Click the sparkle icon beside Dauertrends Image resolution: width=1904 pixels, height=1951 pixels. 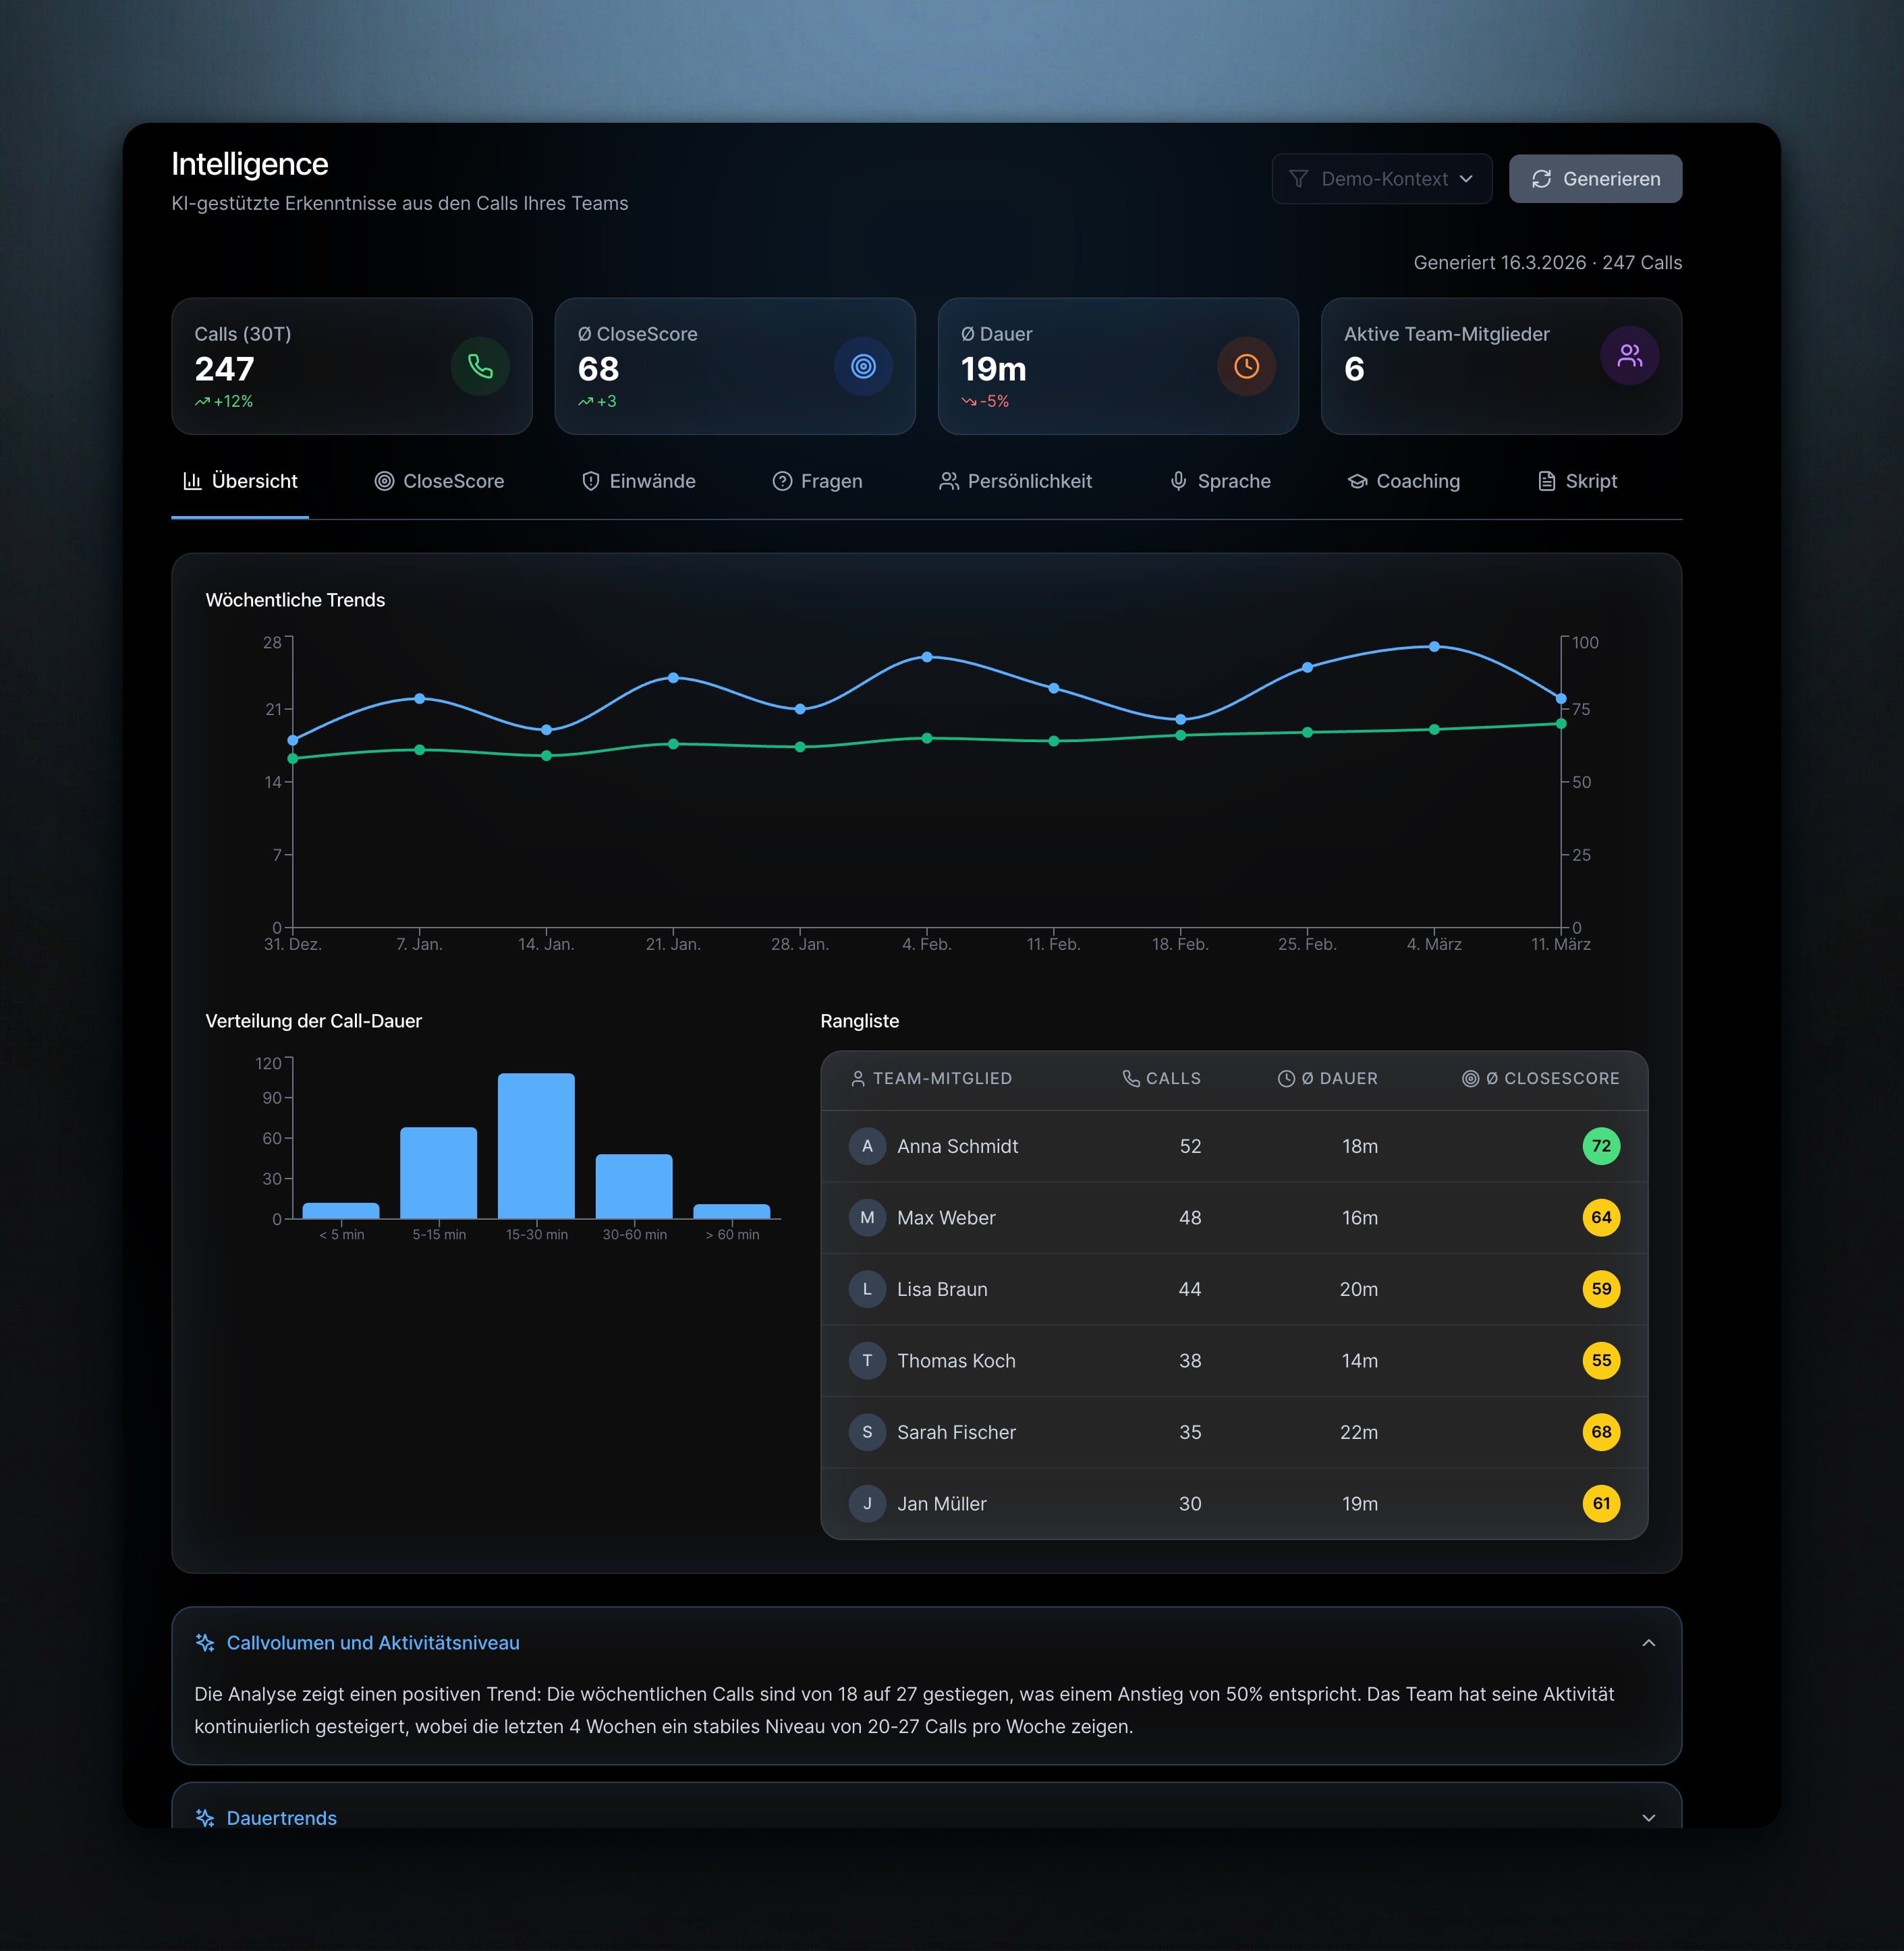click(x=205, y=1818)
